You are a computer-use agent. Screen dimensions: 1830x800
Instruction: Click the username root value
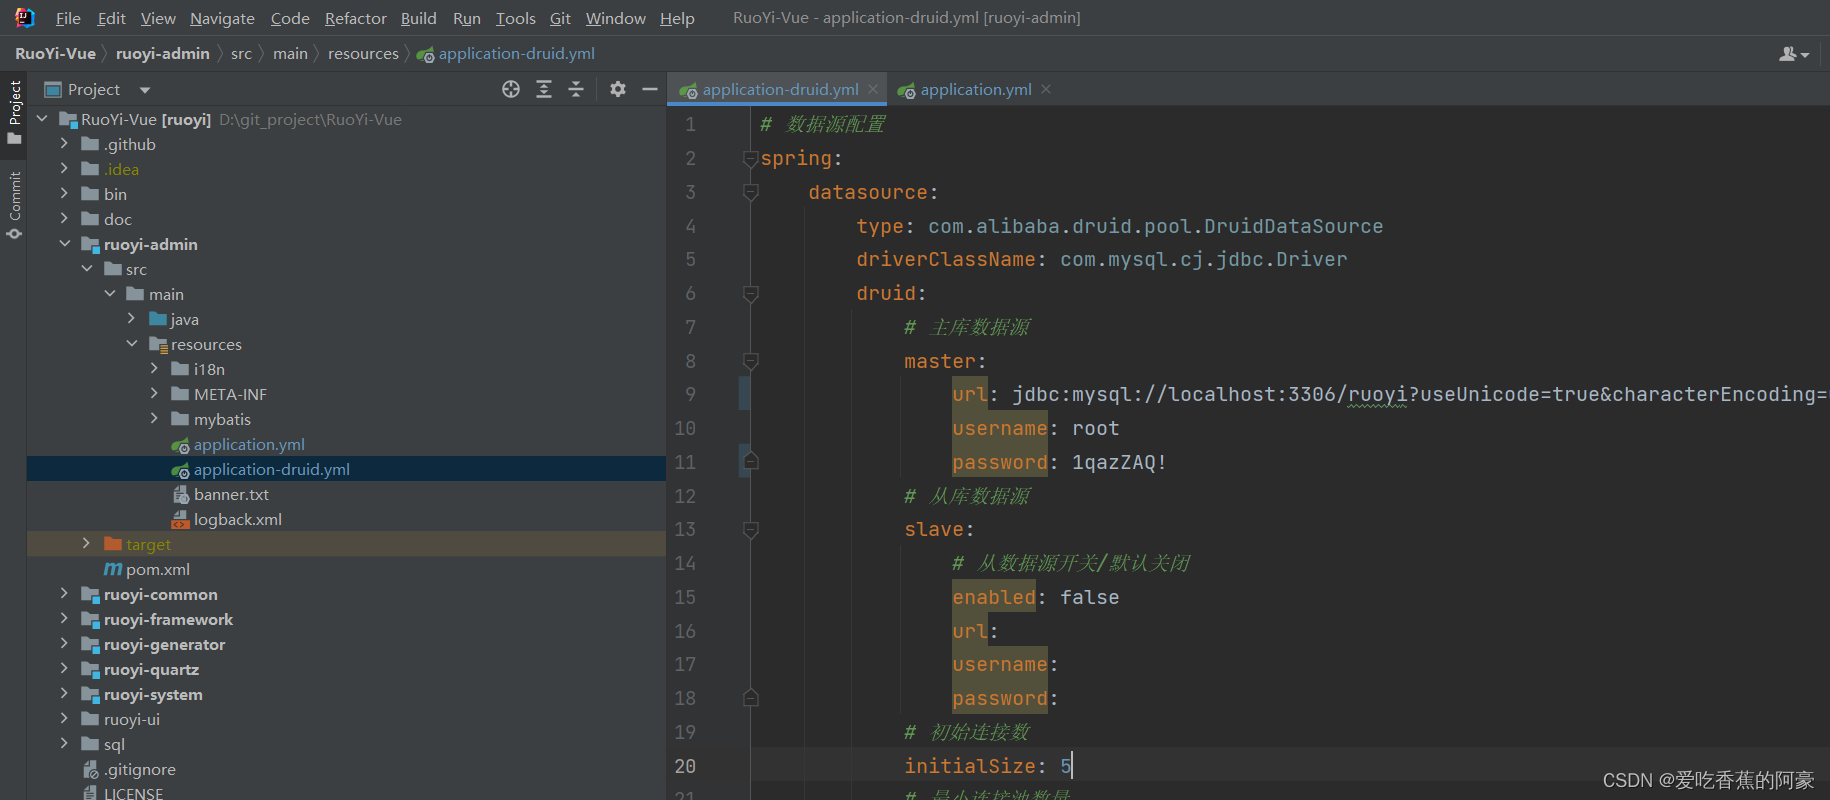(x=1095, y=428)
